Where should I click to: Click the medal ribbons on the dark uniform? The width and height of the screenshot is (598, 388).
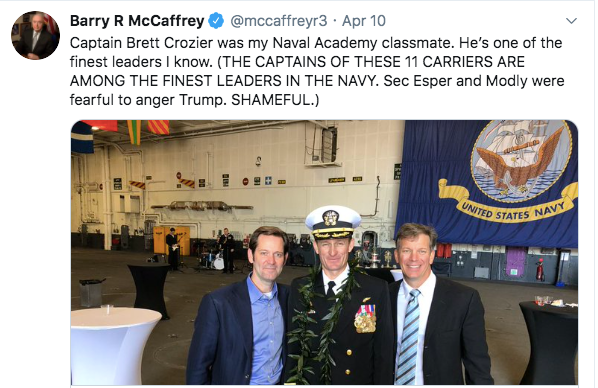[x=365, y=318]
